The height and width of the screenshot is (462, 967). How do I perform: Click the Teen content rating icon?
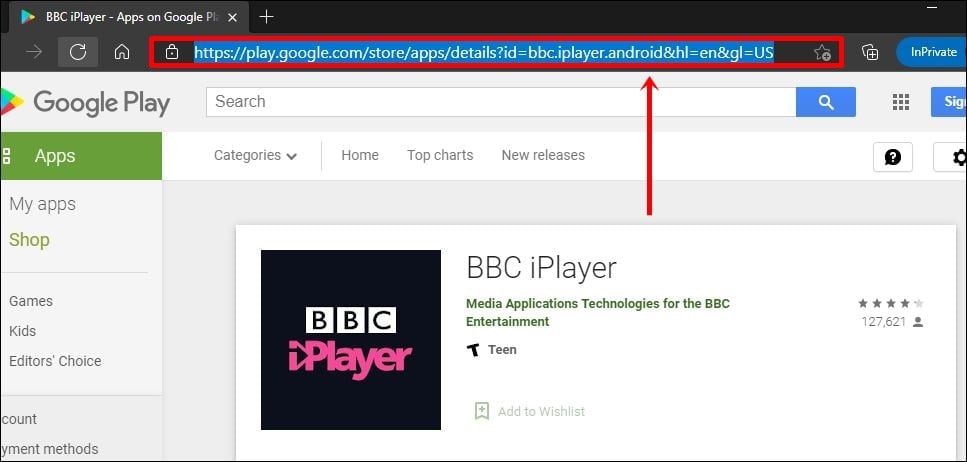point(473,350)
